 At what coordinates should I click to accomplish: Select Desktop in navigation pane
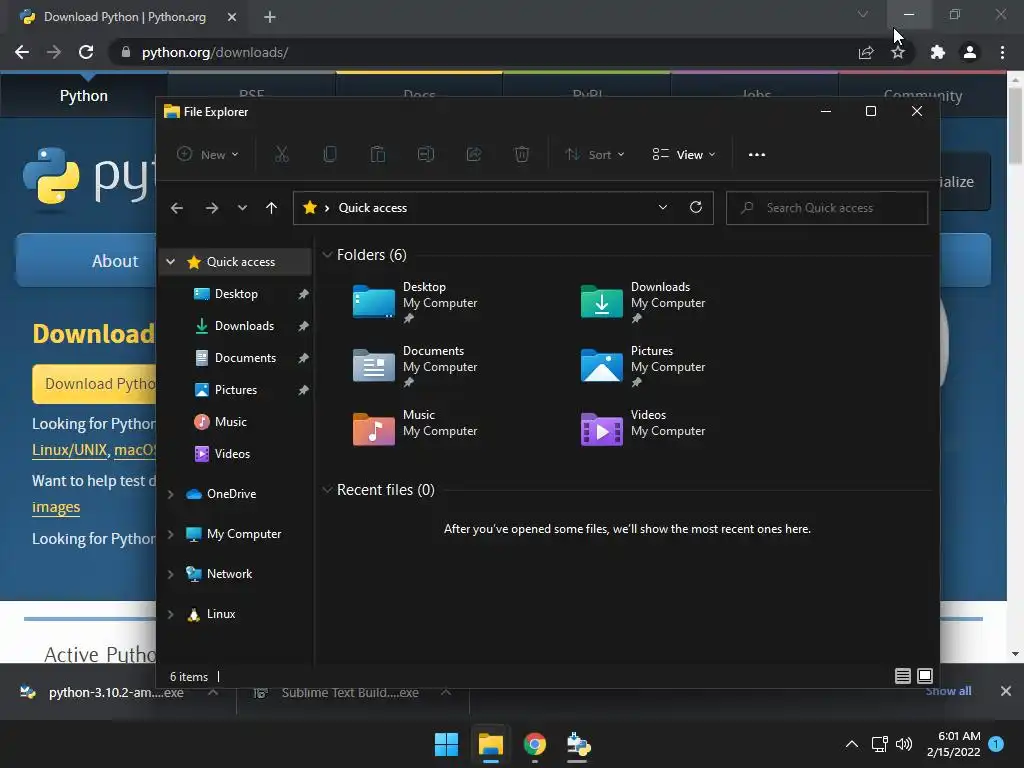[236, 294]
